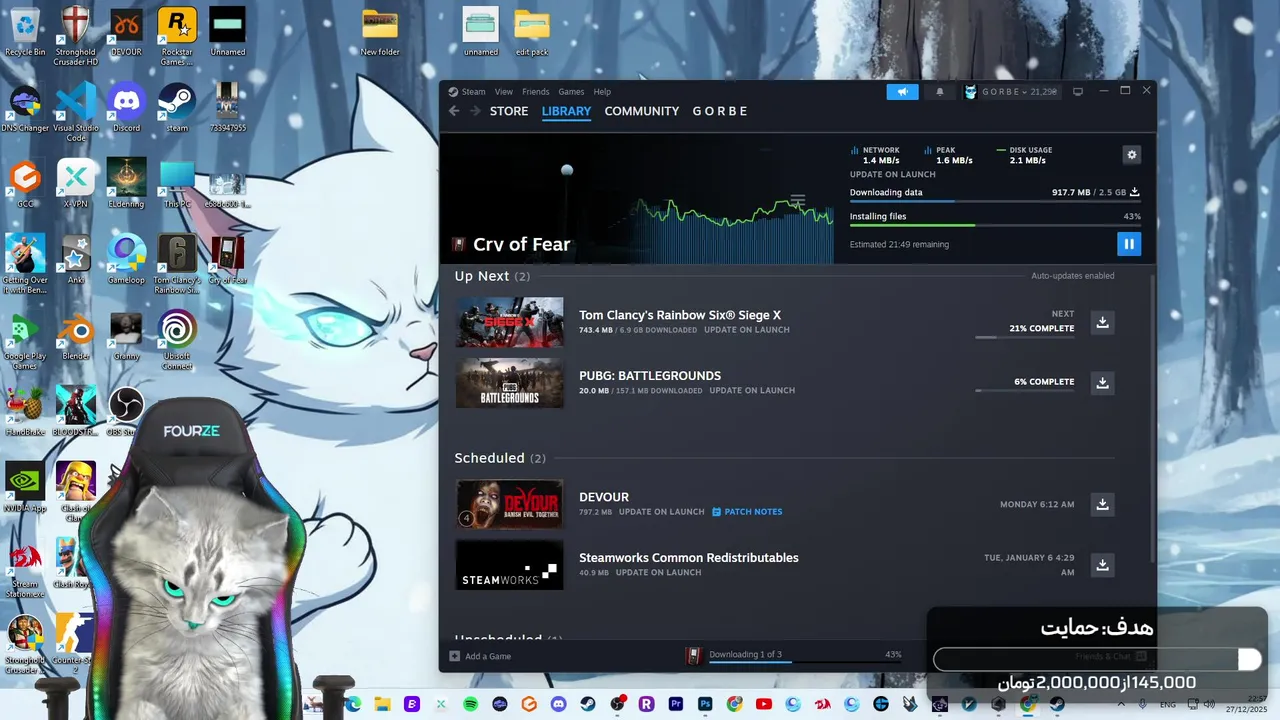Select the Recycle Bin desktop icon
Viewport: 1280px width, 720px height.
tap(25, 32)
